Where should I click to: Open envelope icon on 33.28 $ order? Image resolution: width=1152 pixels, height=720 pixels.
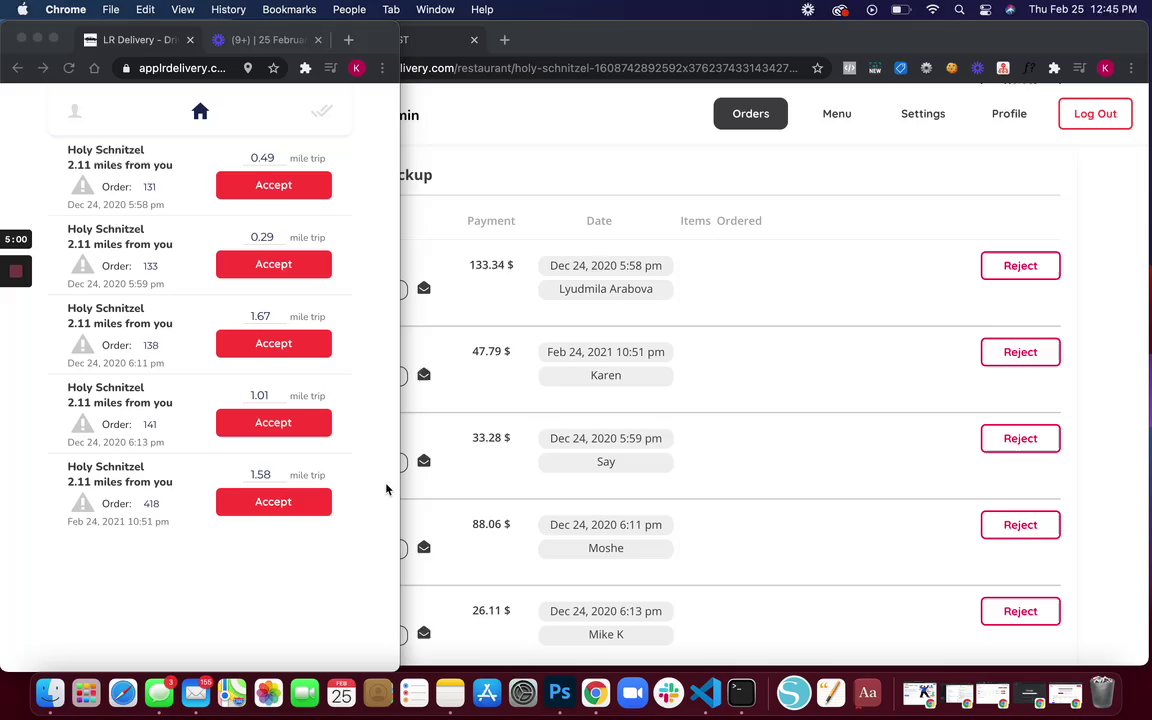424,461
